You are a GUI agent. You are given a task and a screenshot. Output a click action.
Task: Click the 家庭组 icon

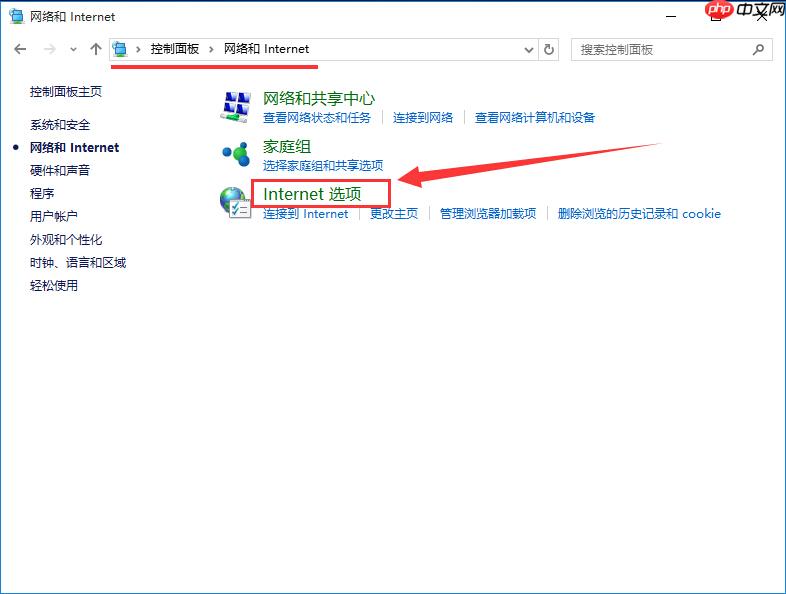pos(236,153)
